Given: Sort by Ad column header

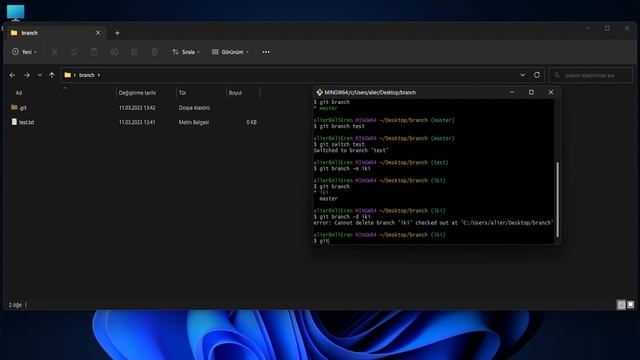Looking at the screenshot, I should click(x=19, y=93).
